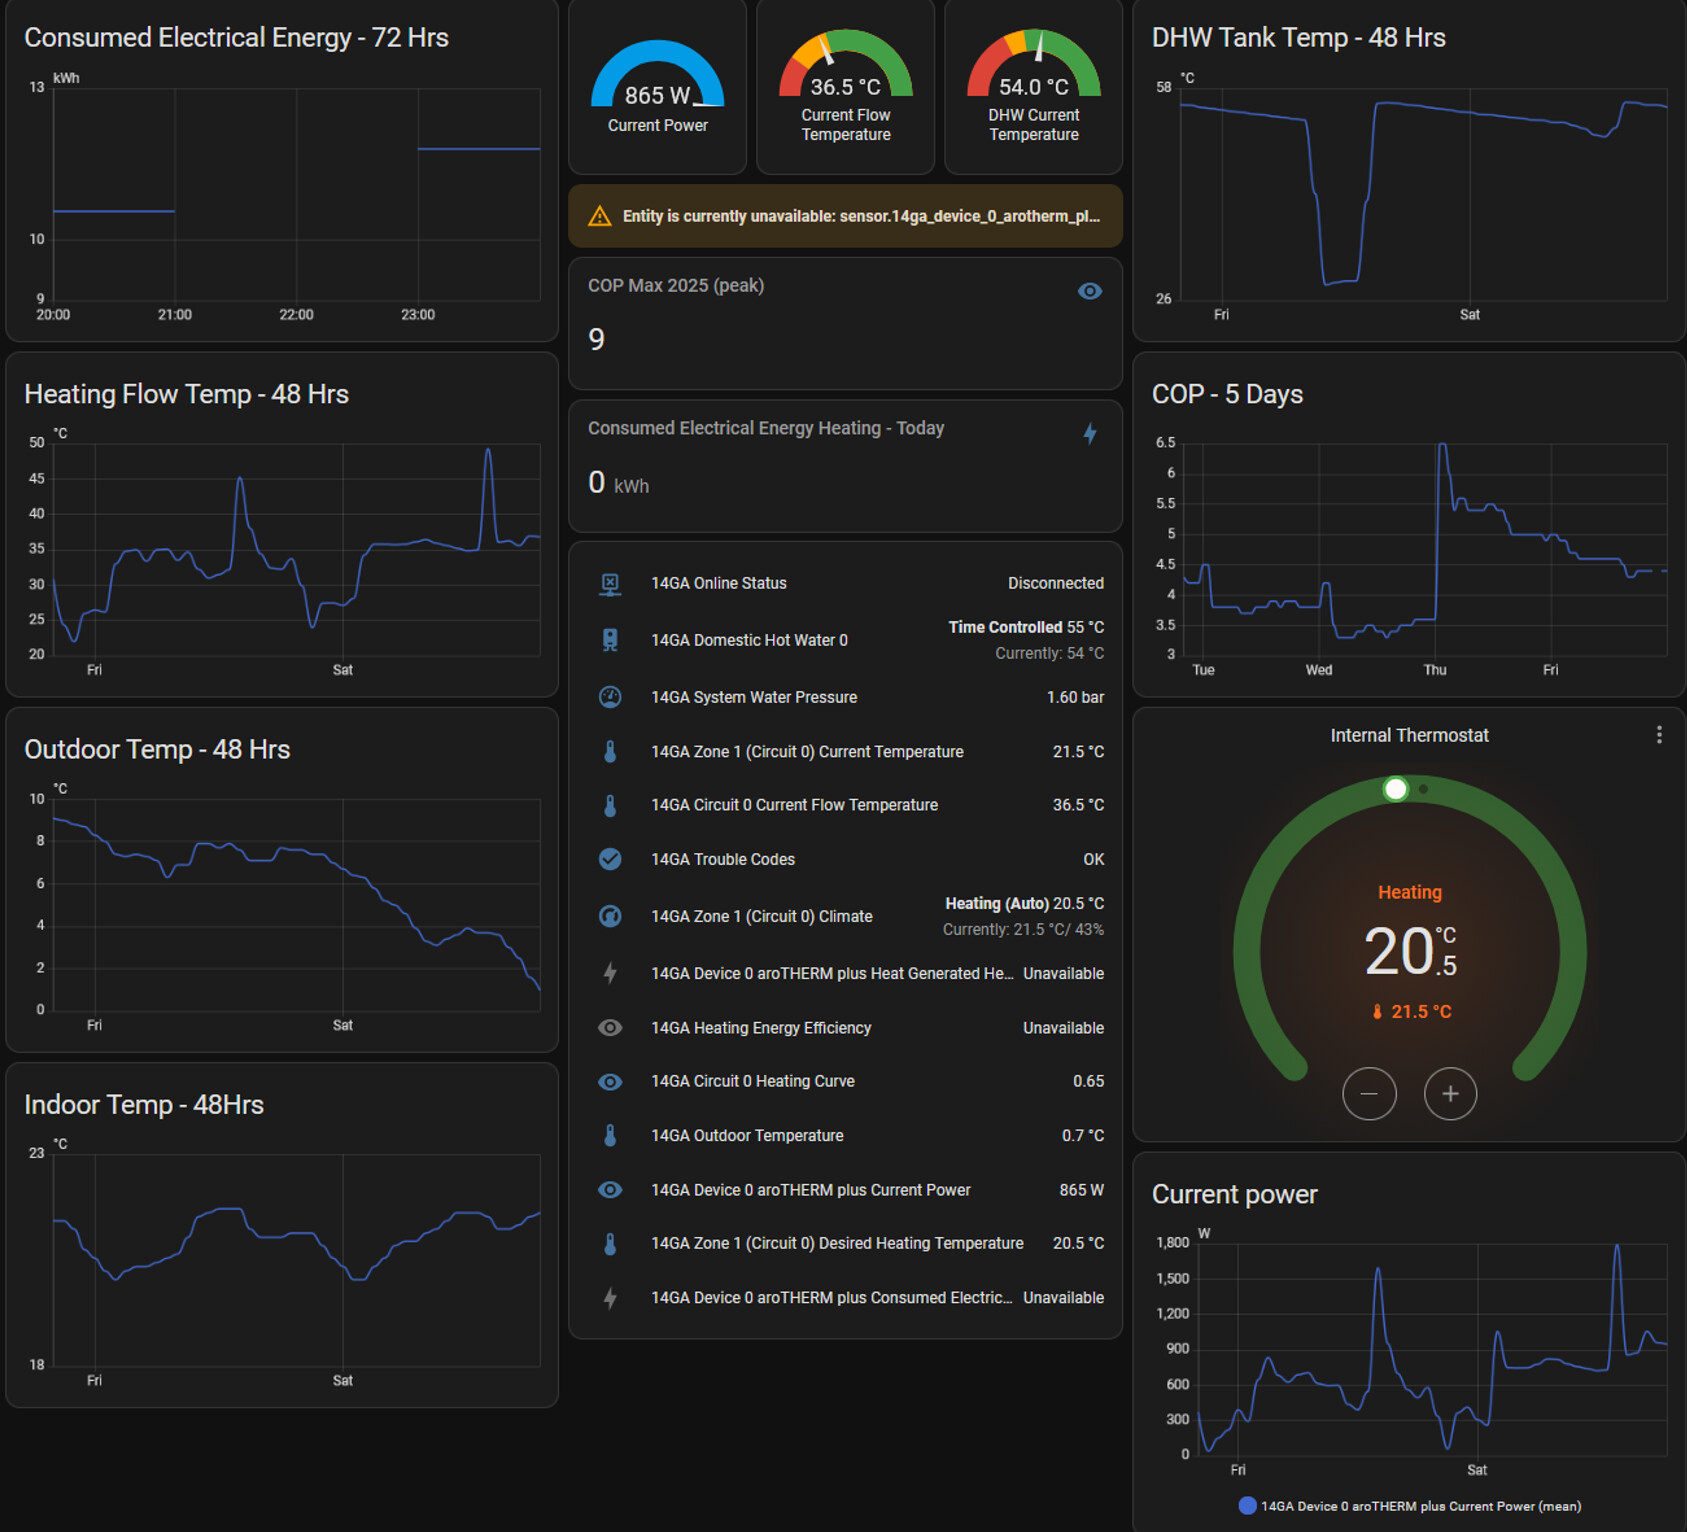Click the Trouble Codes checkmark icon

[x=610, y=859]
